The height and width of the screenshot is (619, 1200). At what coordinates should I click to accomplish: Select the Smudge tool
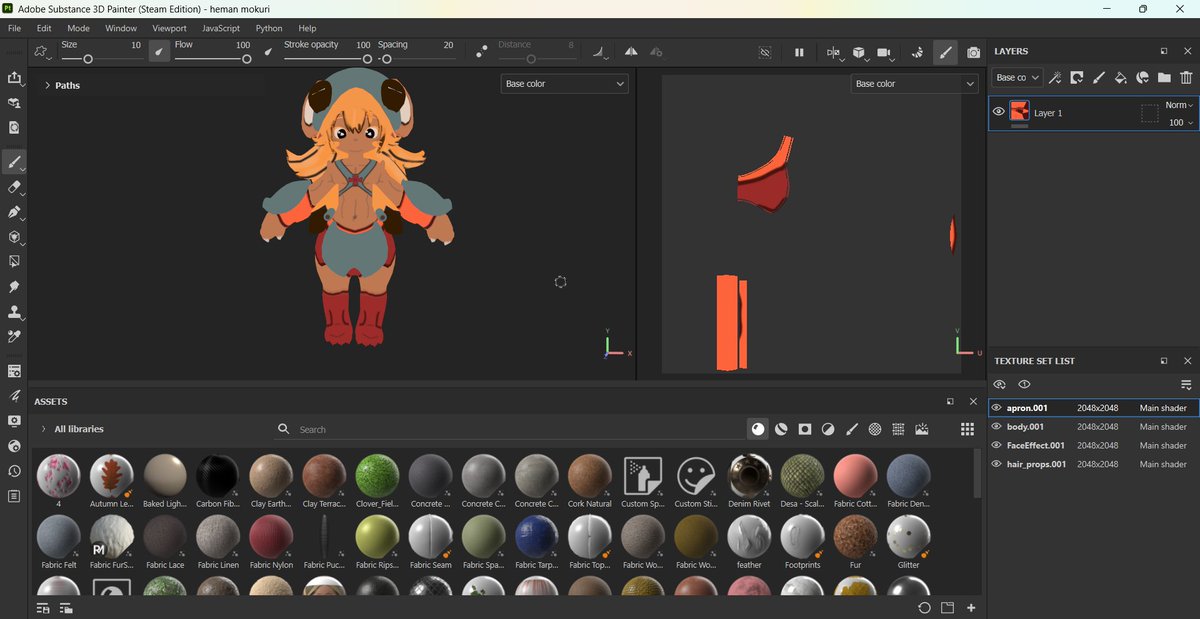(x=14, y=287)
